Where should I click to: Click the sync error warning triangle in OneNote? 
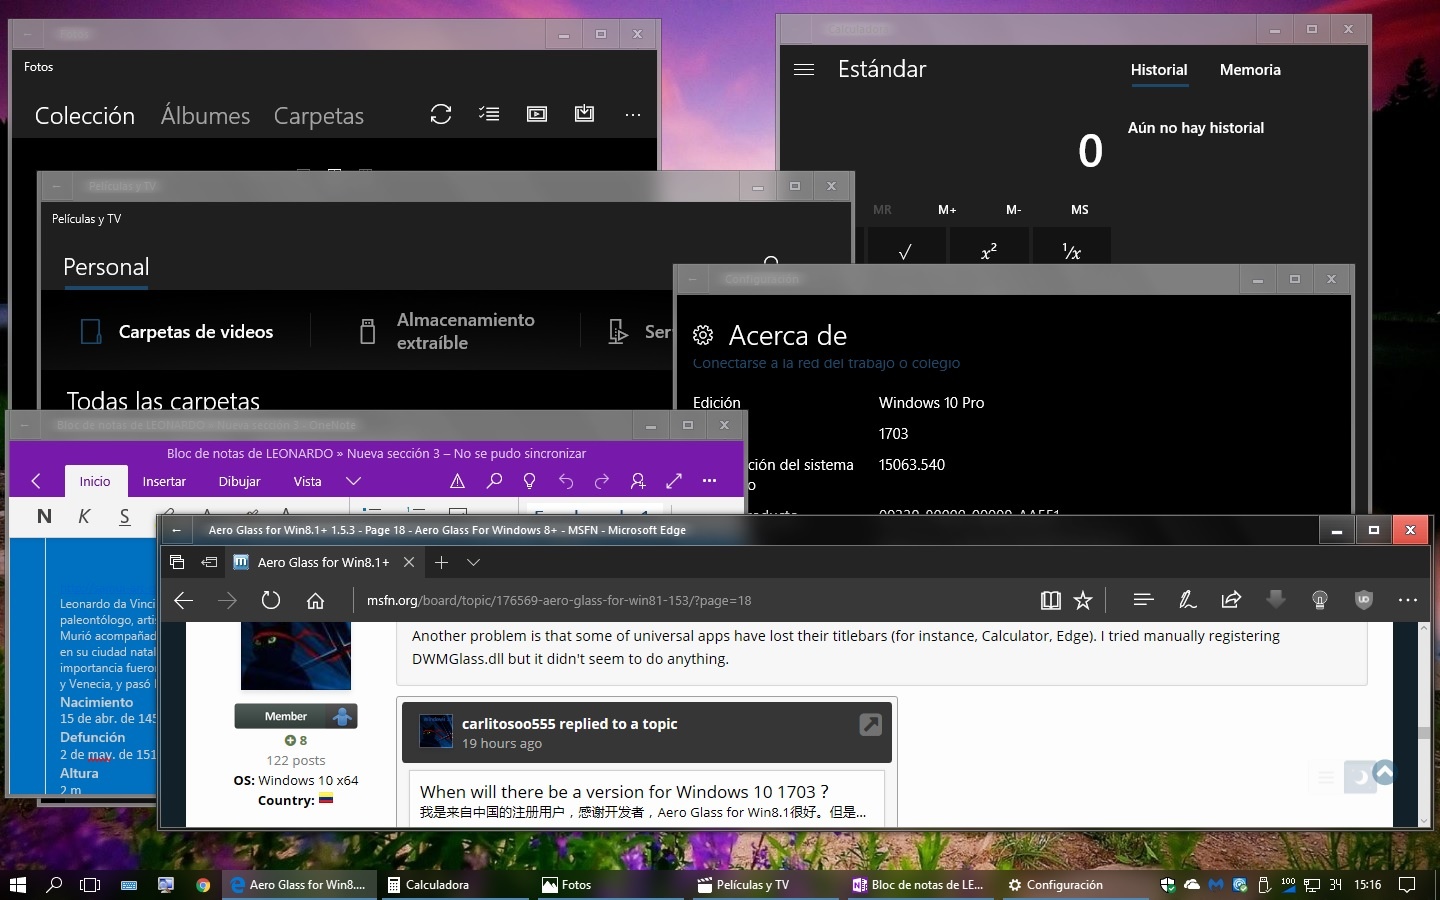tap(457, 481)
